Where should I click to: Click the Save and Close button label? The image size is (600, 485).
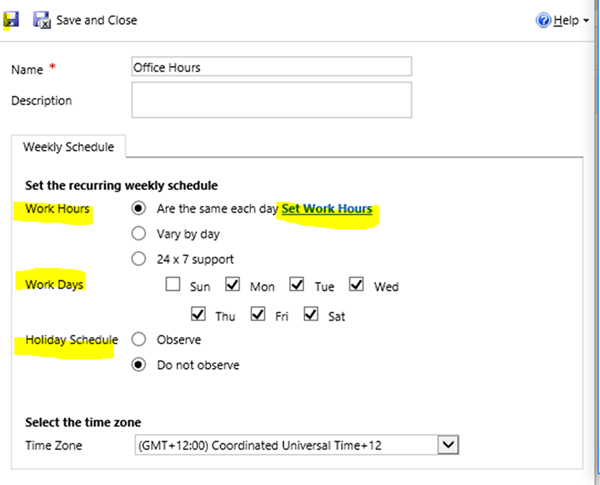click(x=97, y=20)
